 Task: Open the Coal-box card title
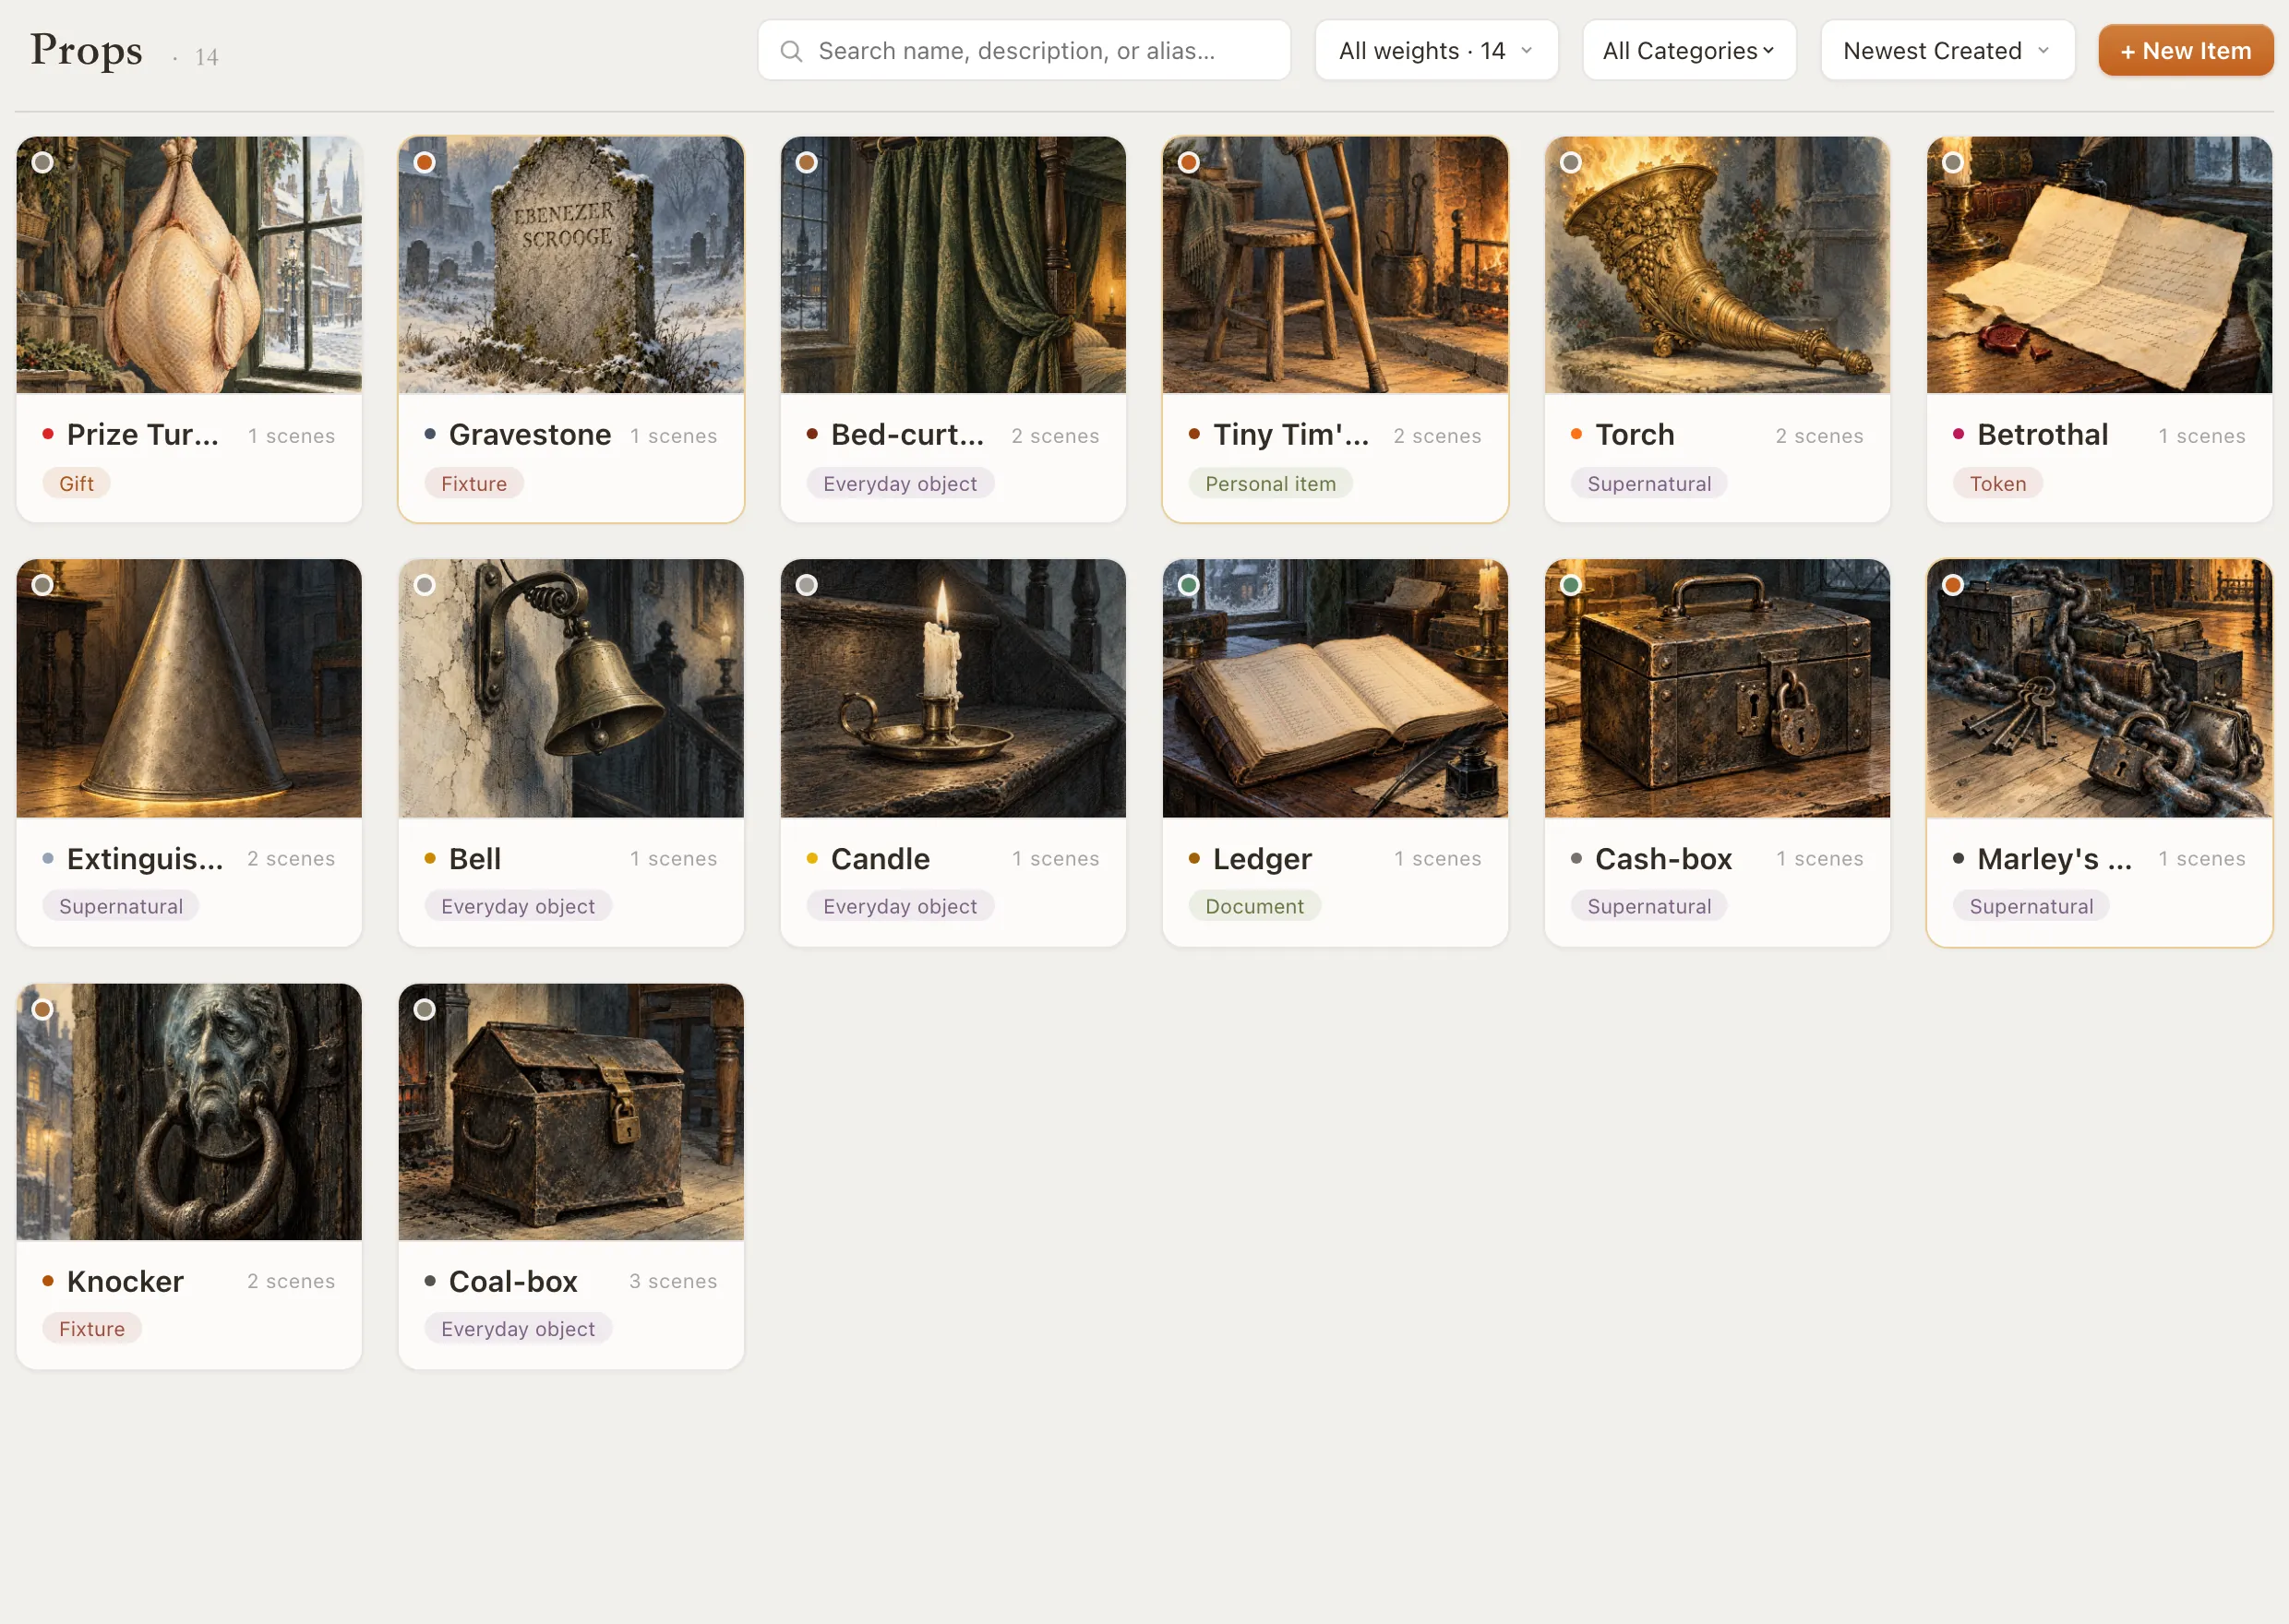coord(513,1281)
